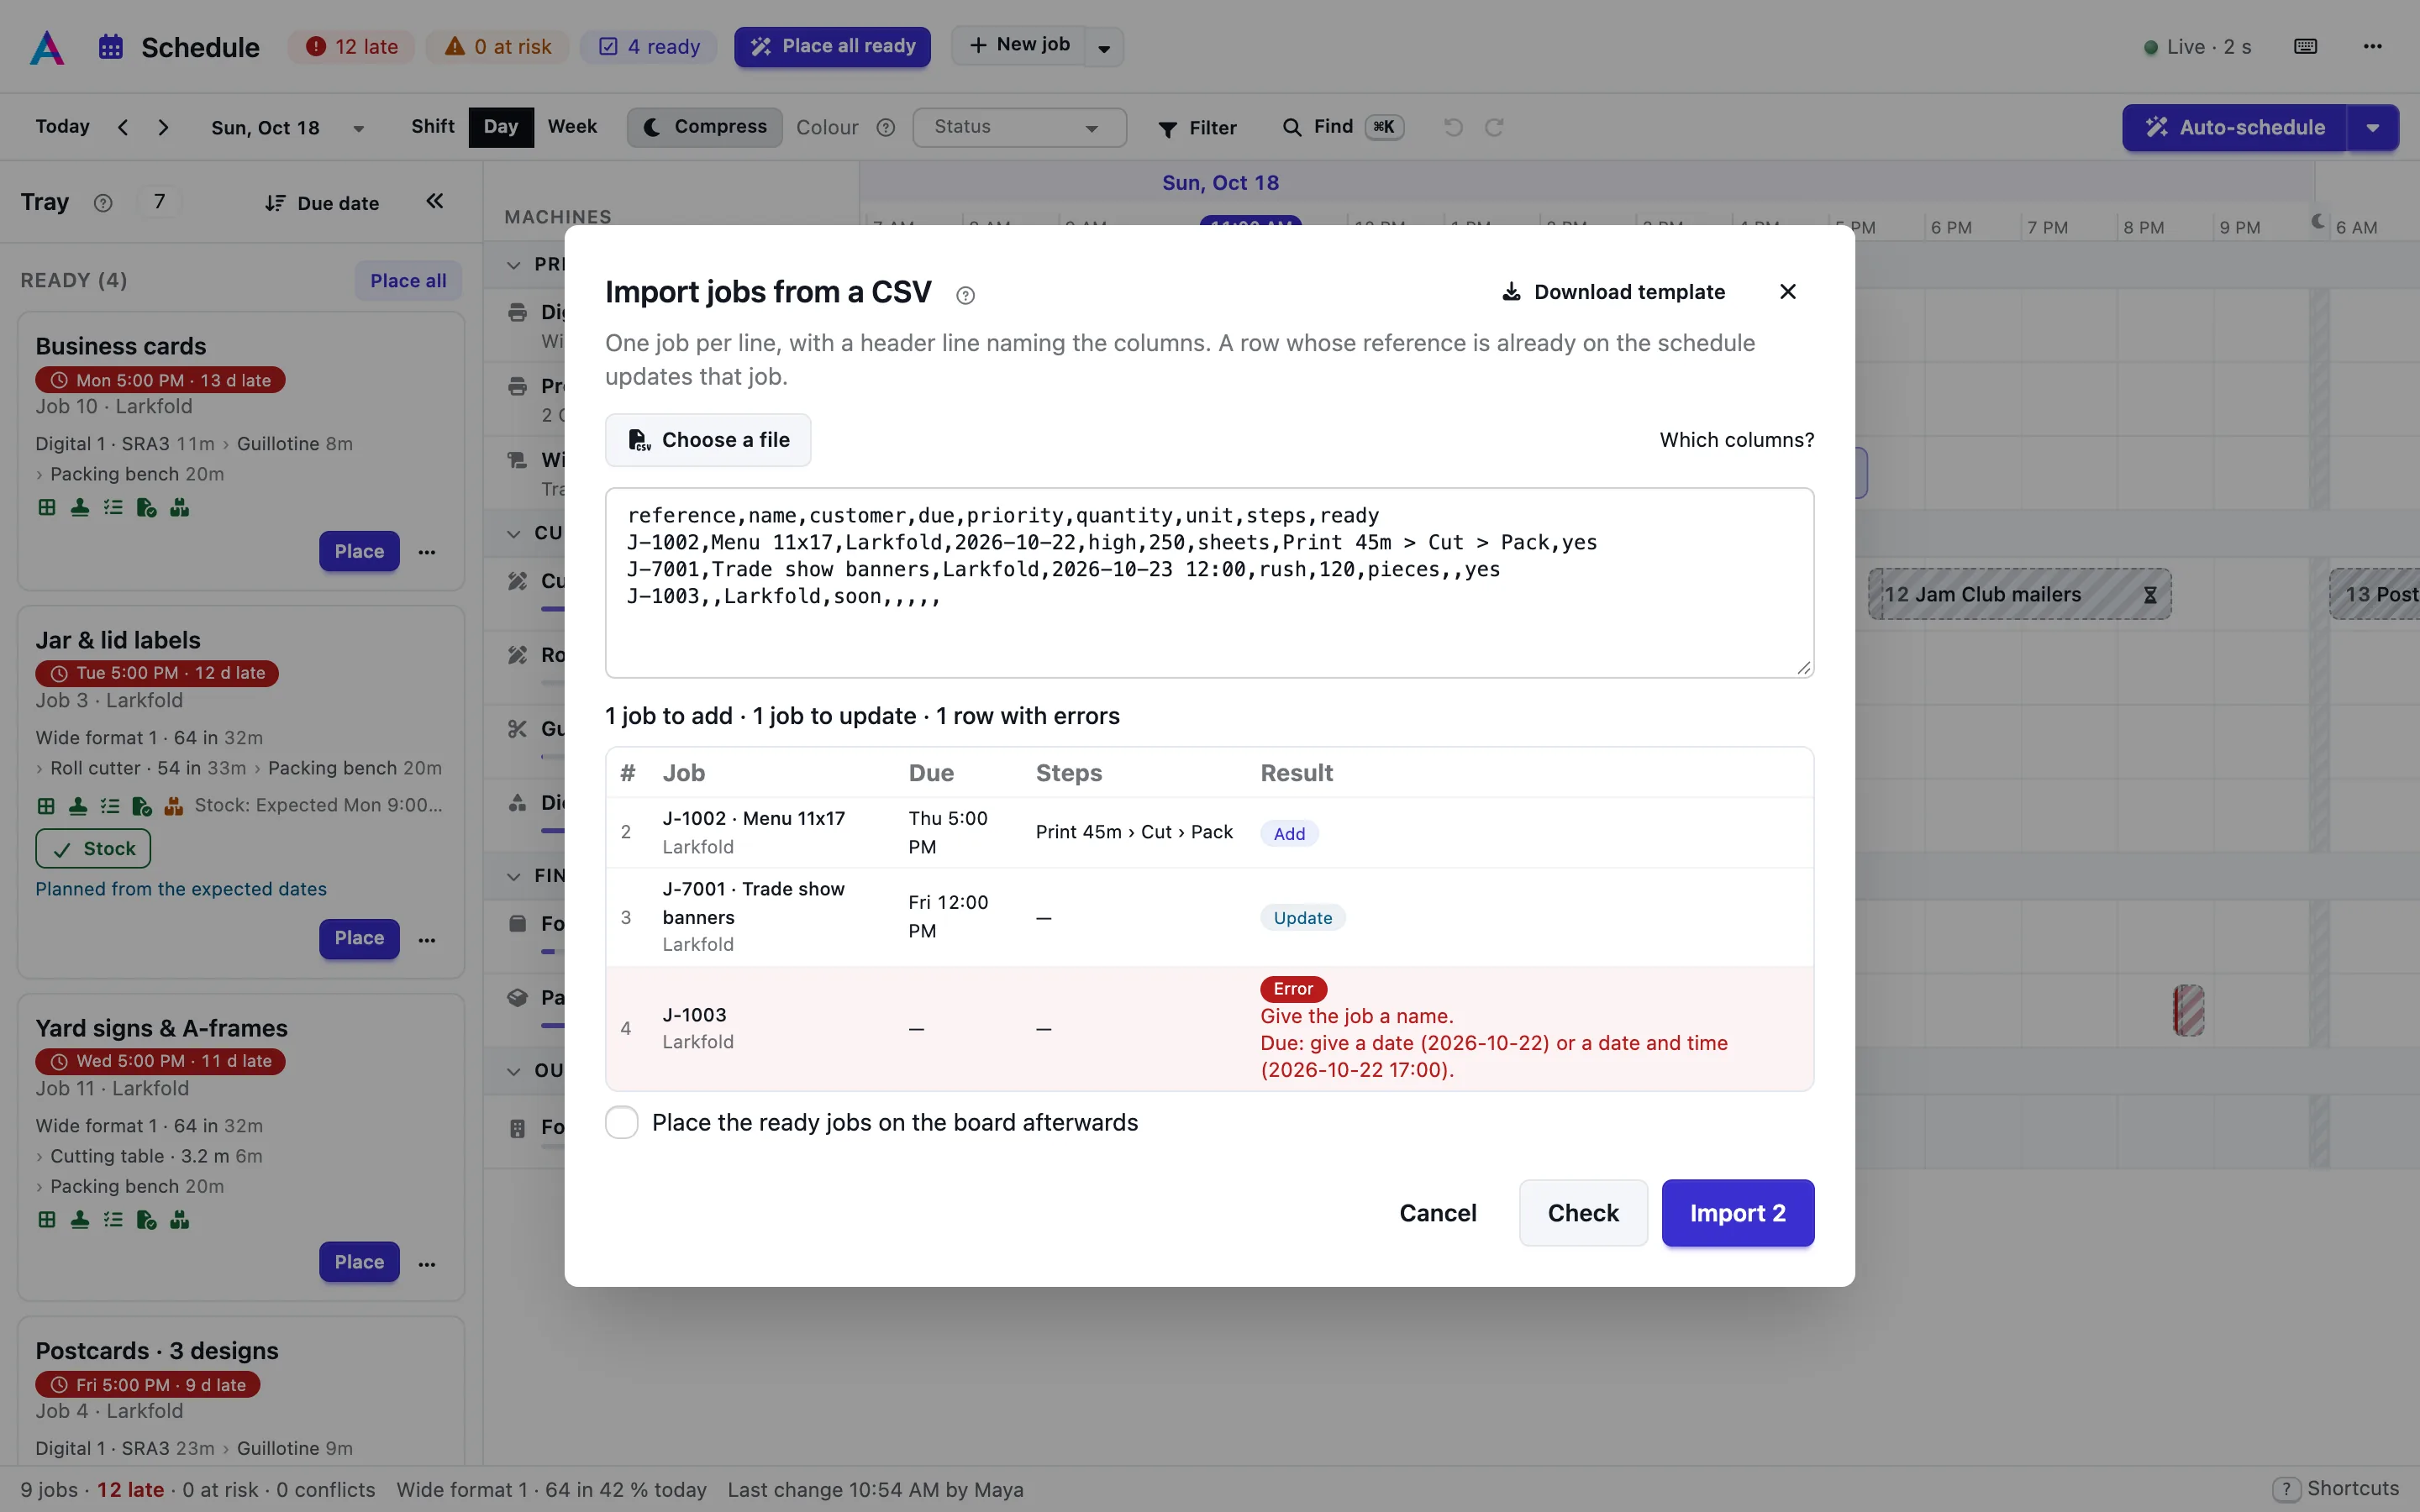Viewport: 2420px width, 1512px height.
Task: Collapse the PR machine group chevron
Action: (514, 265)
